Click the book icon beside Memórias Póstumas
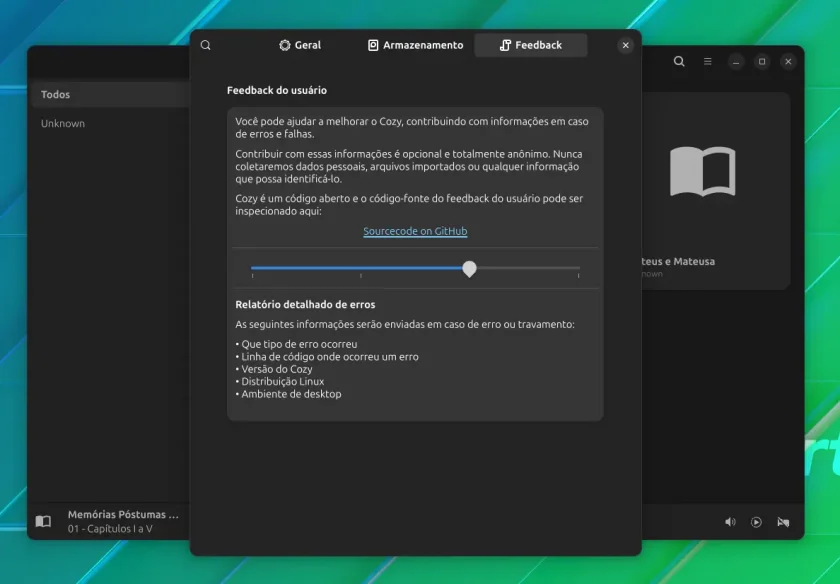840x584 pixels. tap(43, 521)
